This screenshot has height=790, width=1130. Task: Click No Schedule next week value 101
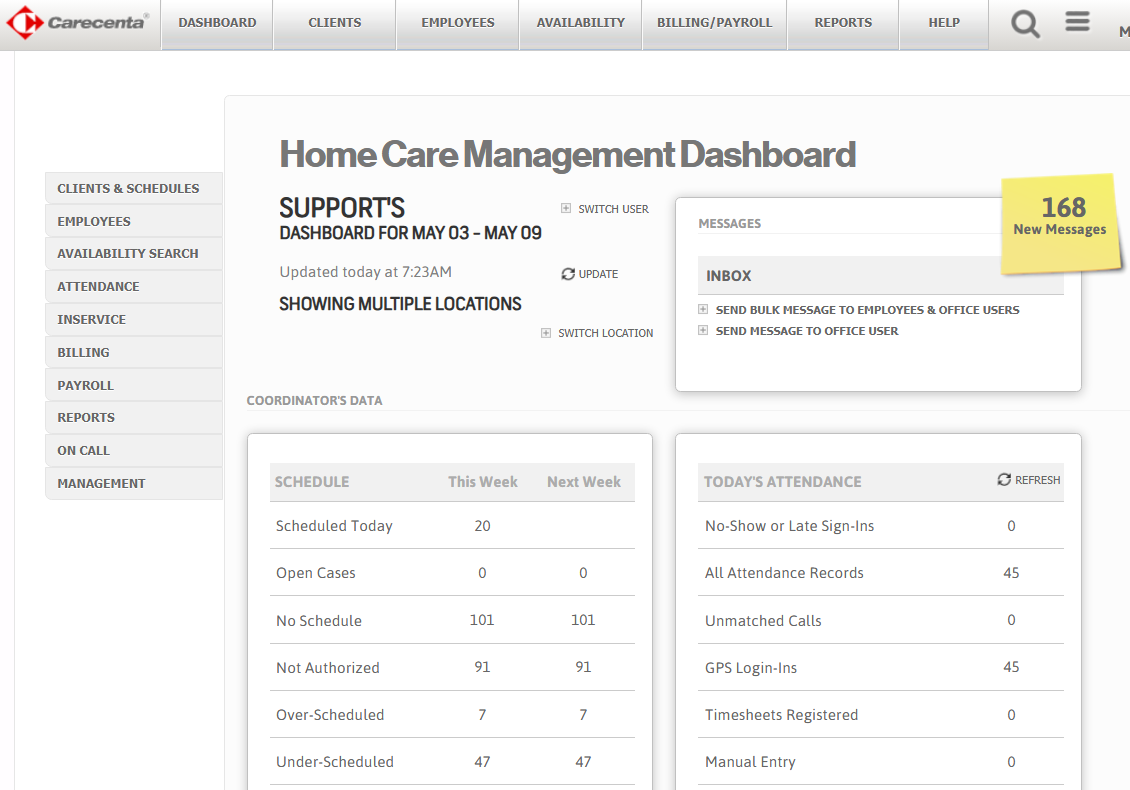tap(583, 620)
